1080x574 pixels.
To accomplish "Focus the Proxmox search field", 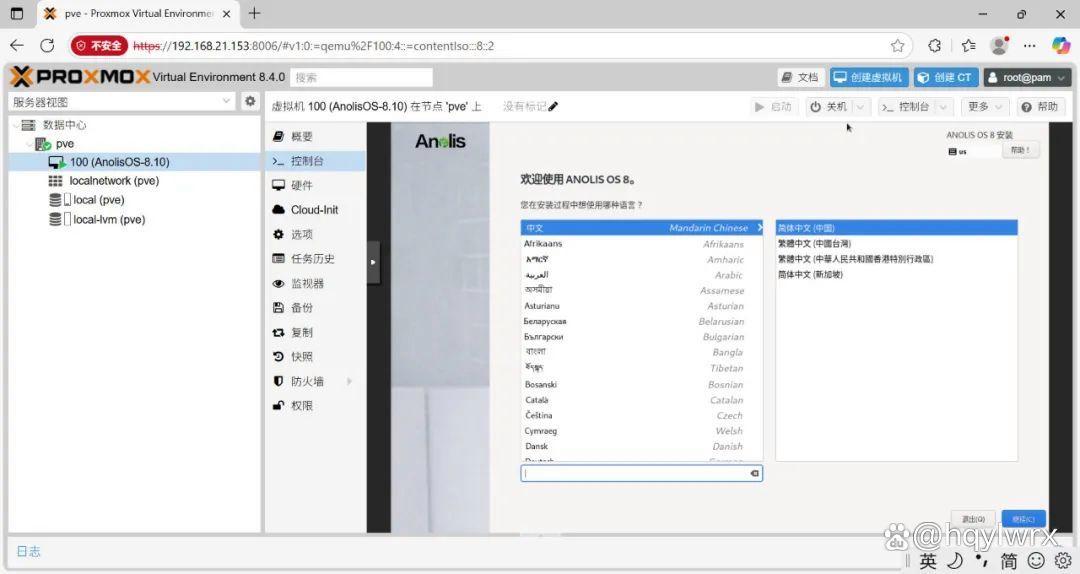I will click(x=362, y=77).
